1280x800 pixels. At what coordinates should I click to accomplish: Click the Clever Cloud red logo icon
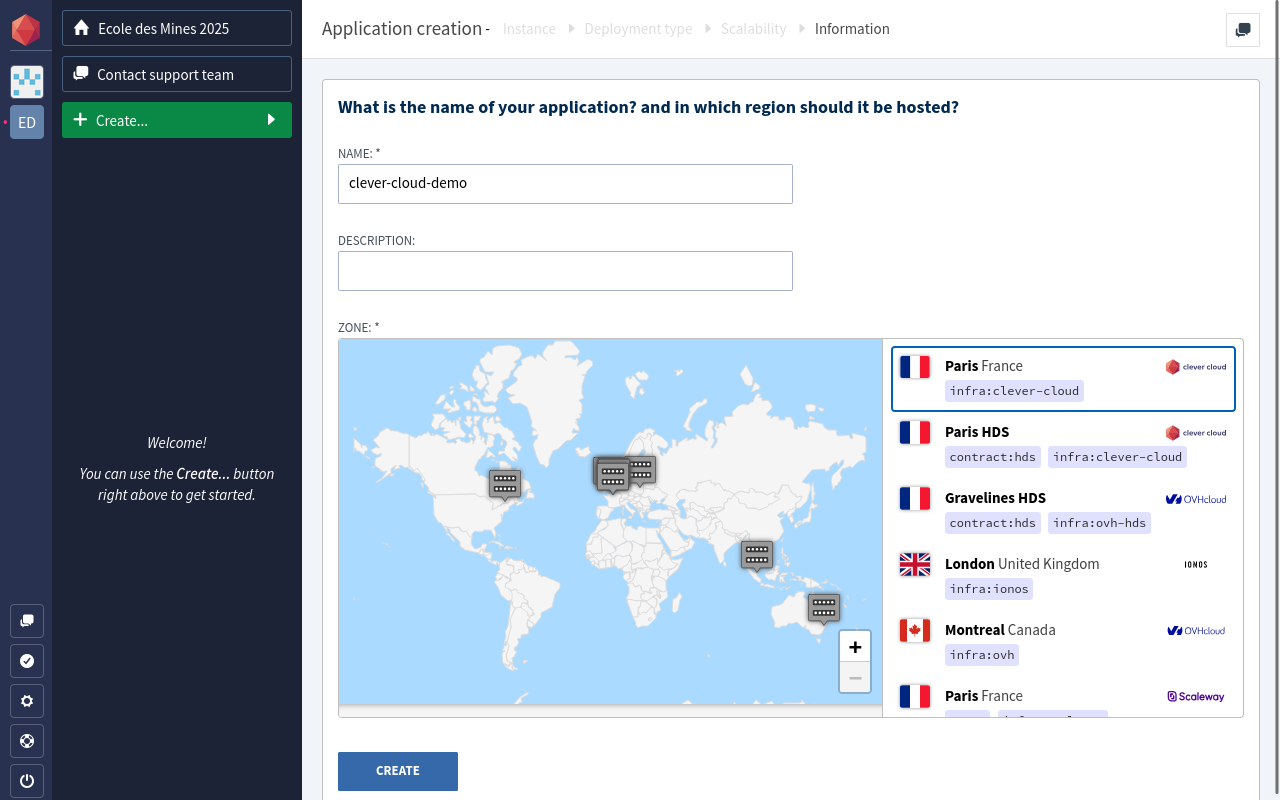(26, 30)
